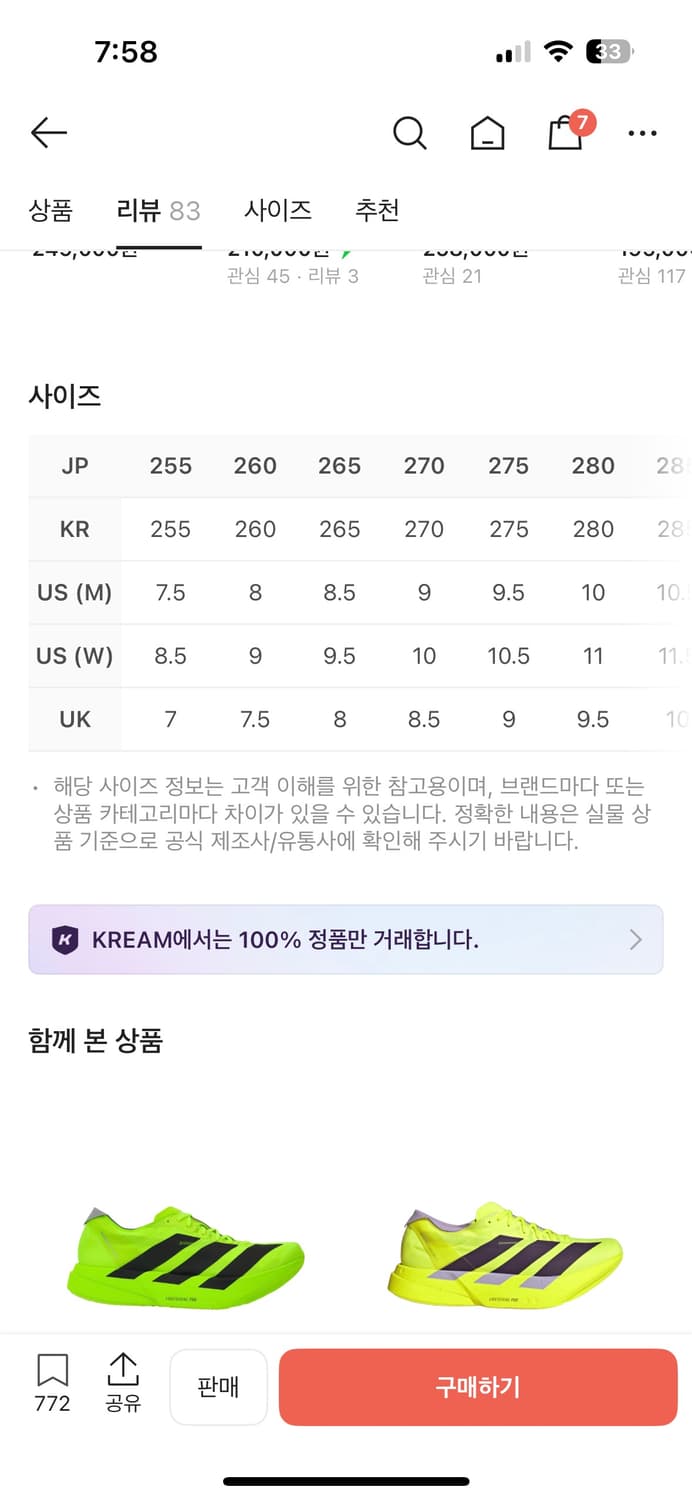This screenshot has width=692, height=1500.
Task: Select size 270 in the JP row
Action: click(424, 466)
